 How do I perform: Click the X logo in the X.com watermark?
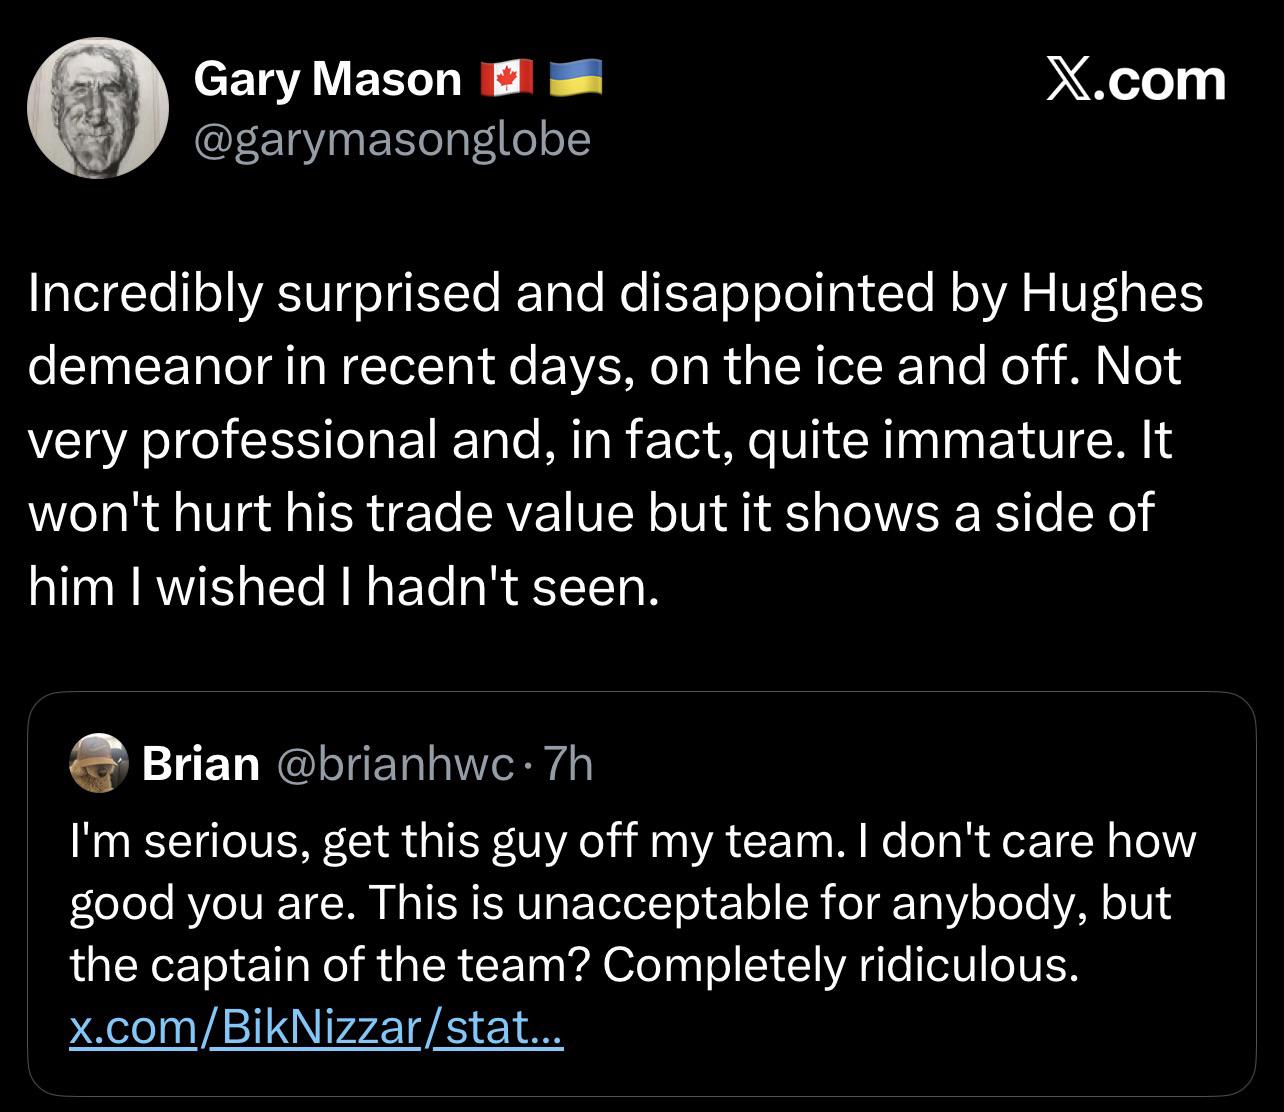click(1069, 80)
